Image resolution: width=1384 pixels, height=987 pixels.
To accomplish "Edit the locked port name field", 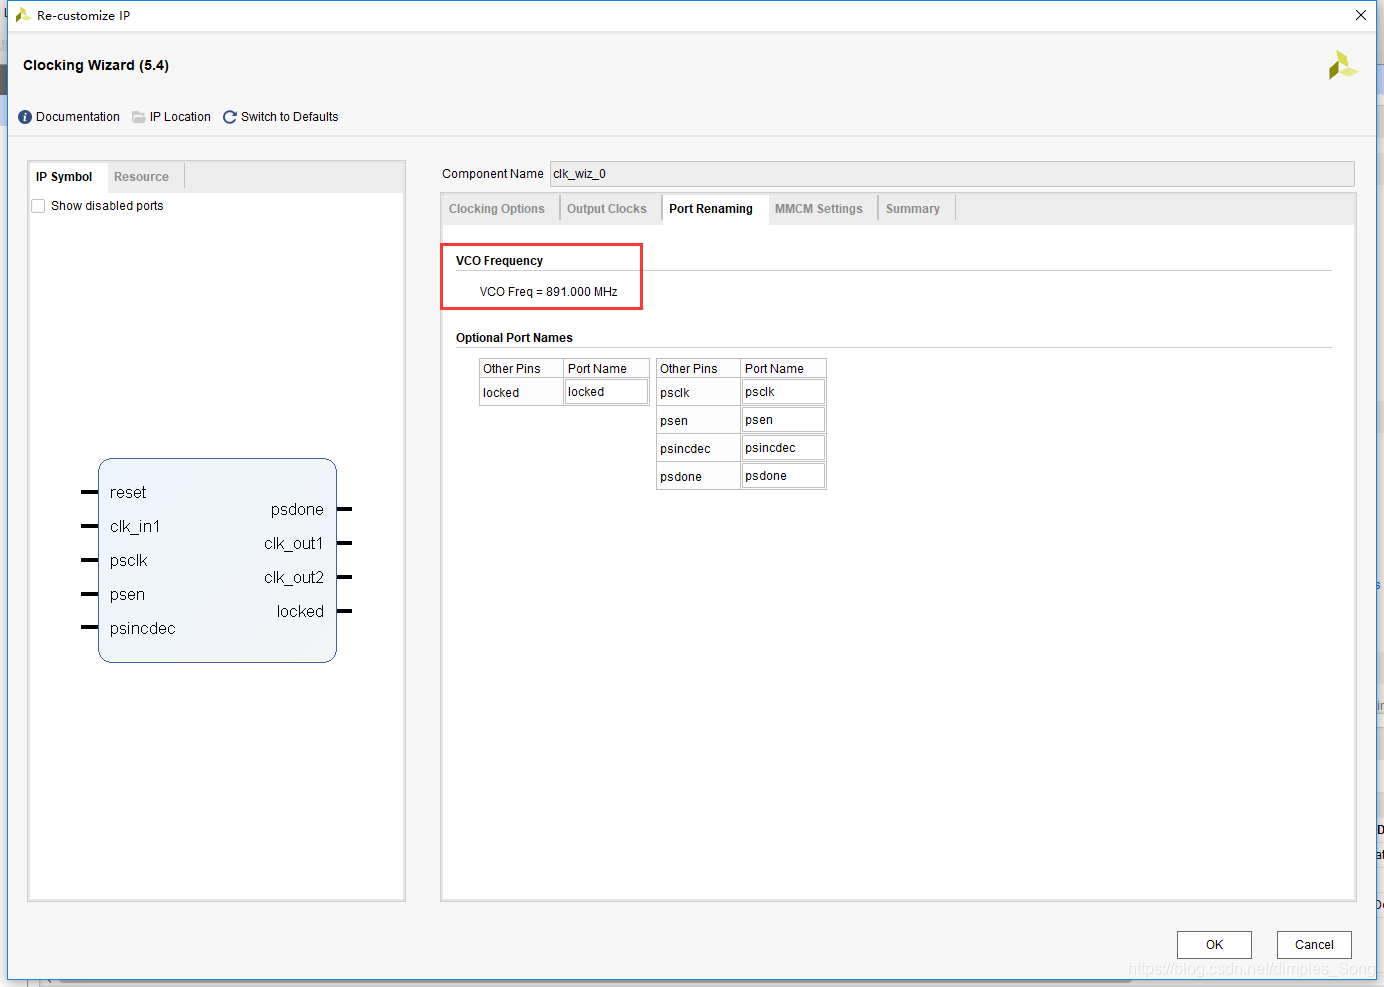I will pyautogui.click(x=606, y=392).
